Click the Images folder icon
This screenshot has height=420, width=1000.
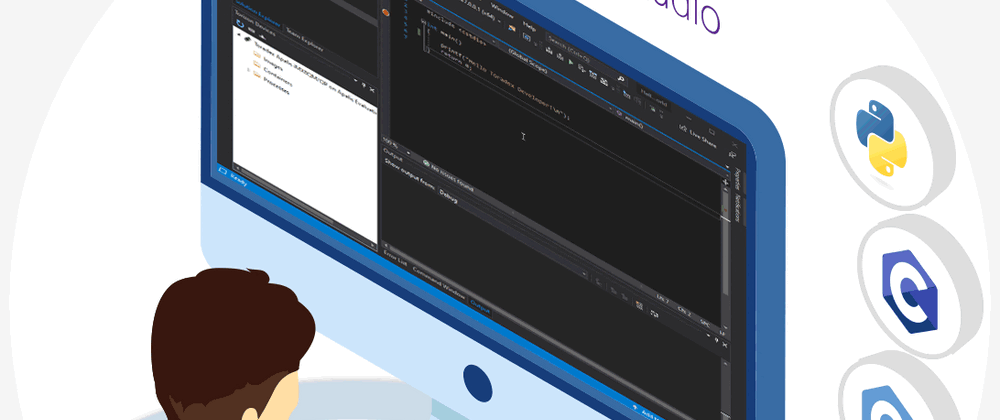click(x=257, y=63)
